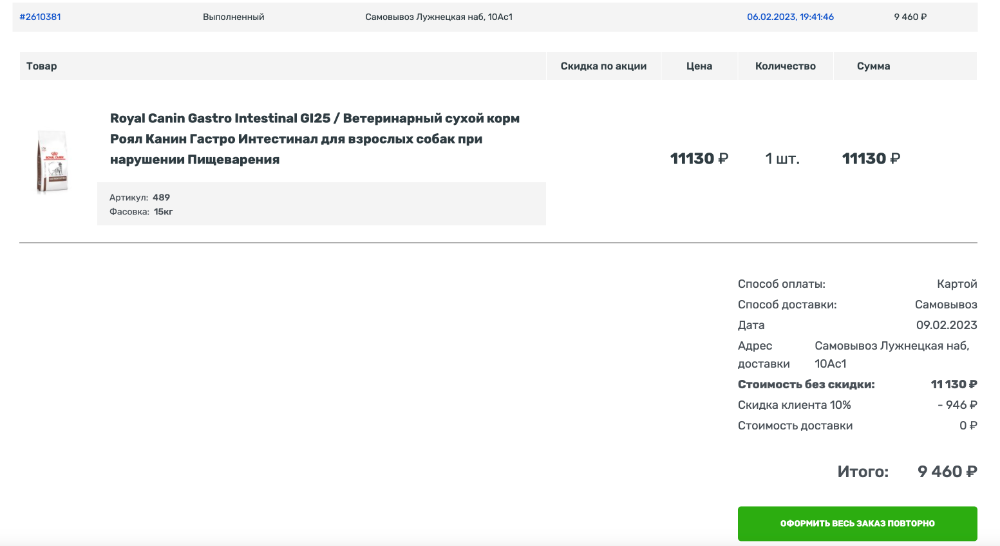
Task: Click the payment method value 'Картой'
Action: pos(956,284)
